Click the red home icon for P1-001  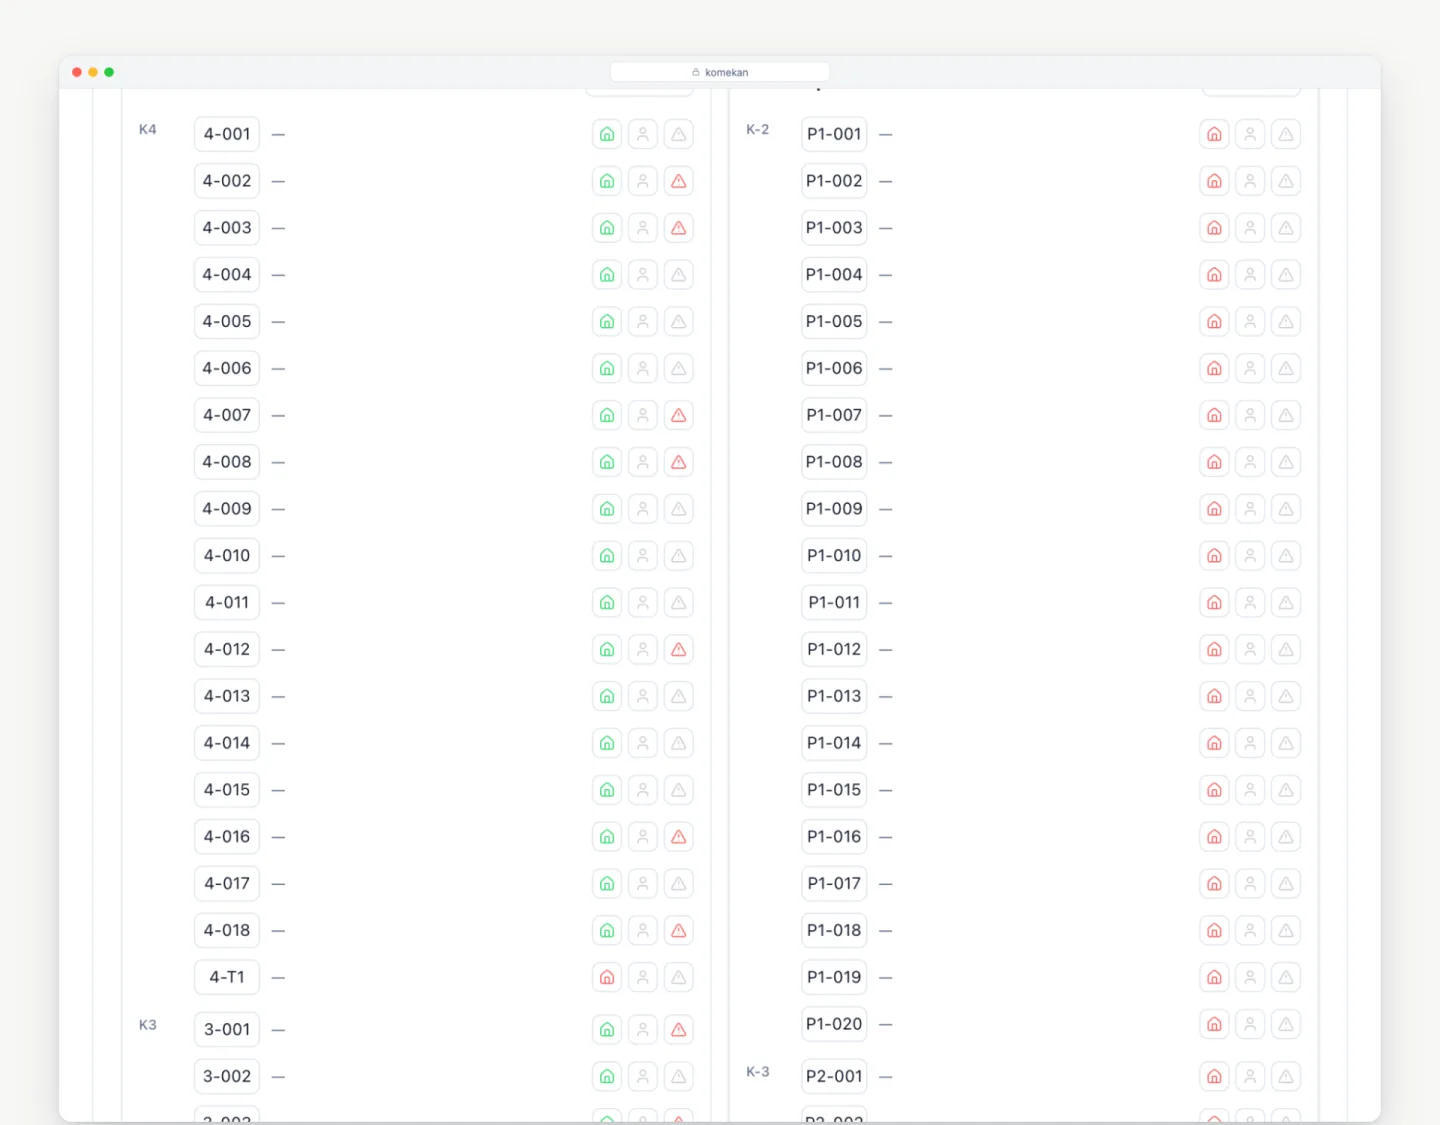point(1214,134)
